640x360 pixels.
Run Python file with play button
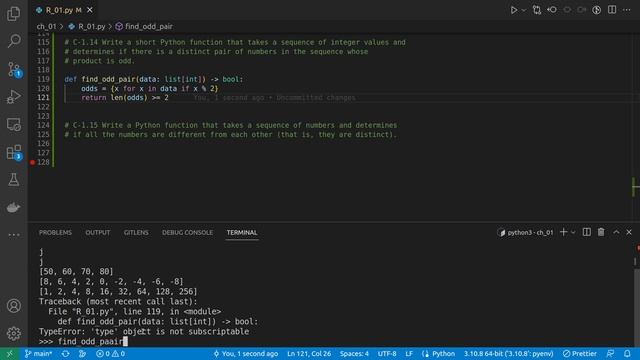514,10
